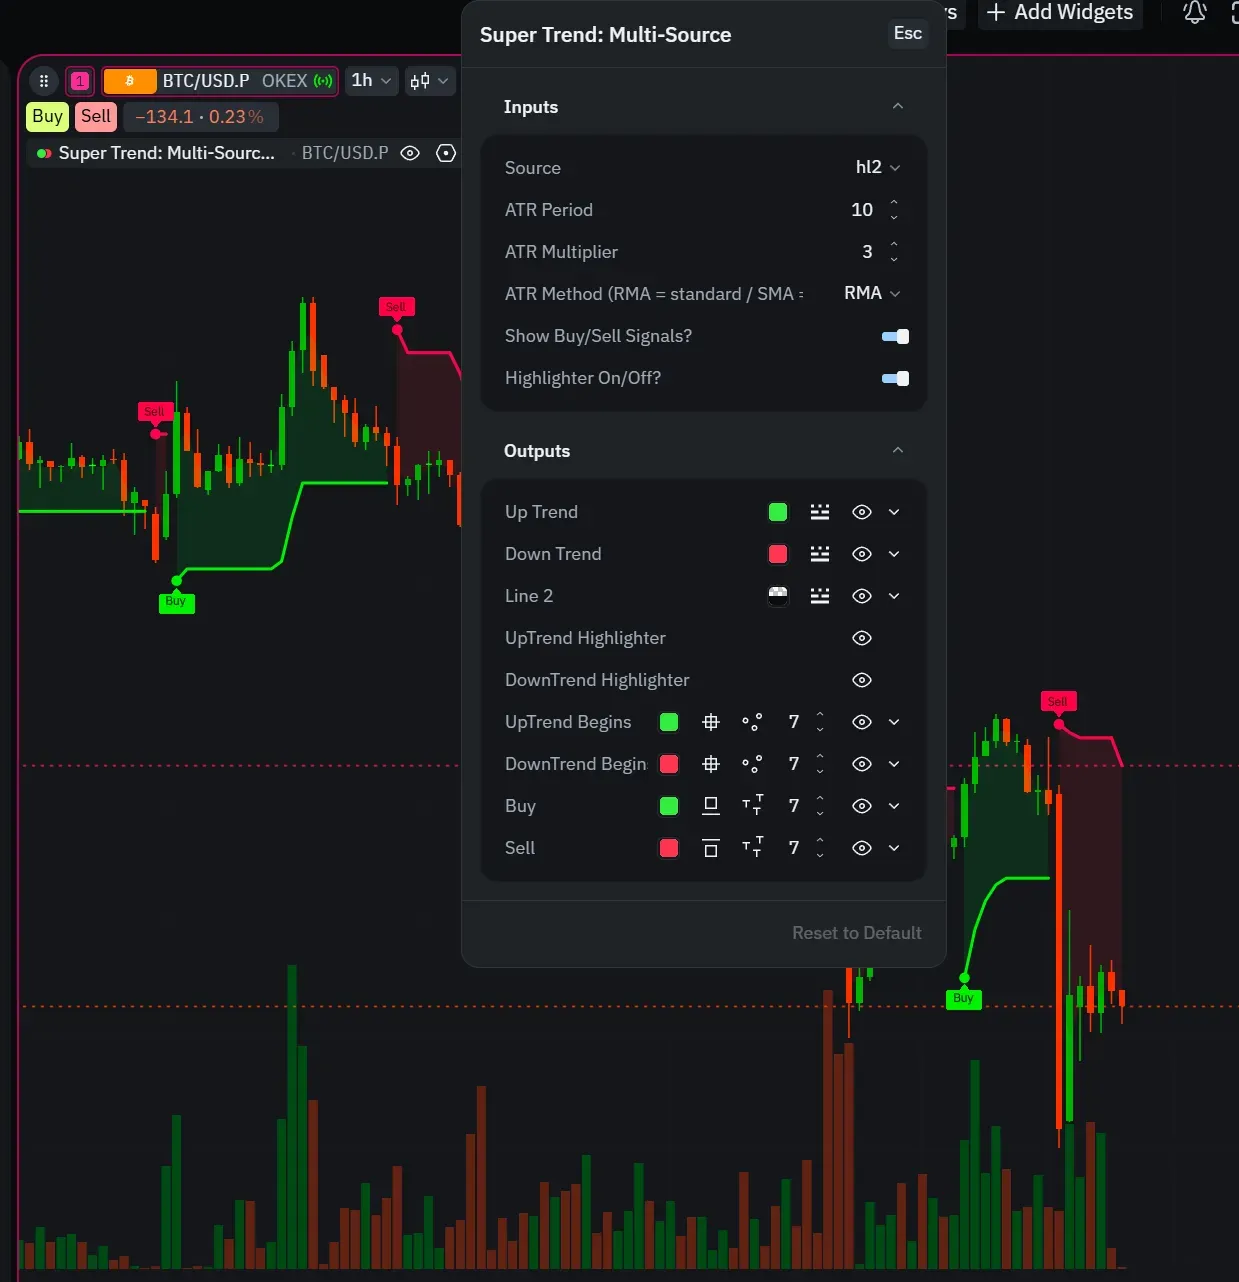Screen dimensions: 1239x1282
Task: Expand the Line 2 row options chevron
Action: tap(894, 596)
